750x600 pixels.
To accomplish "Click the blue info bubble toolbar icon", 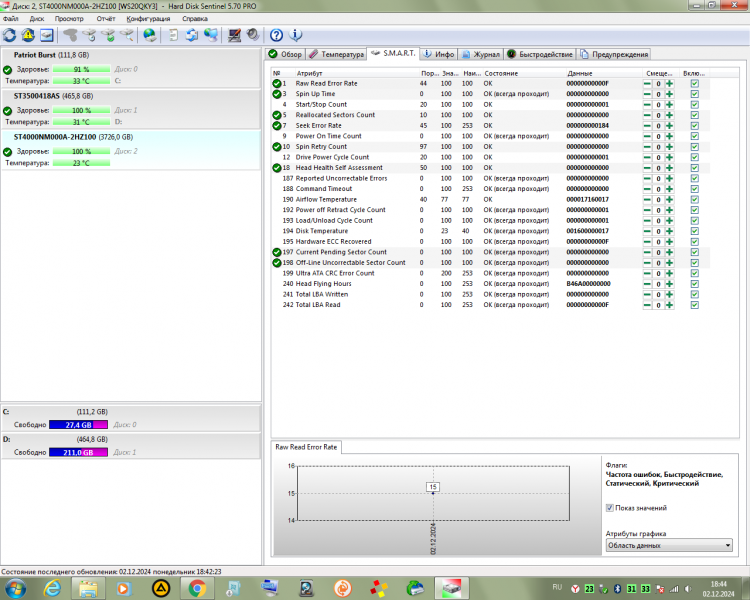I will pos(296,35).
